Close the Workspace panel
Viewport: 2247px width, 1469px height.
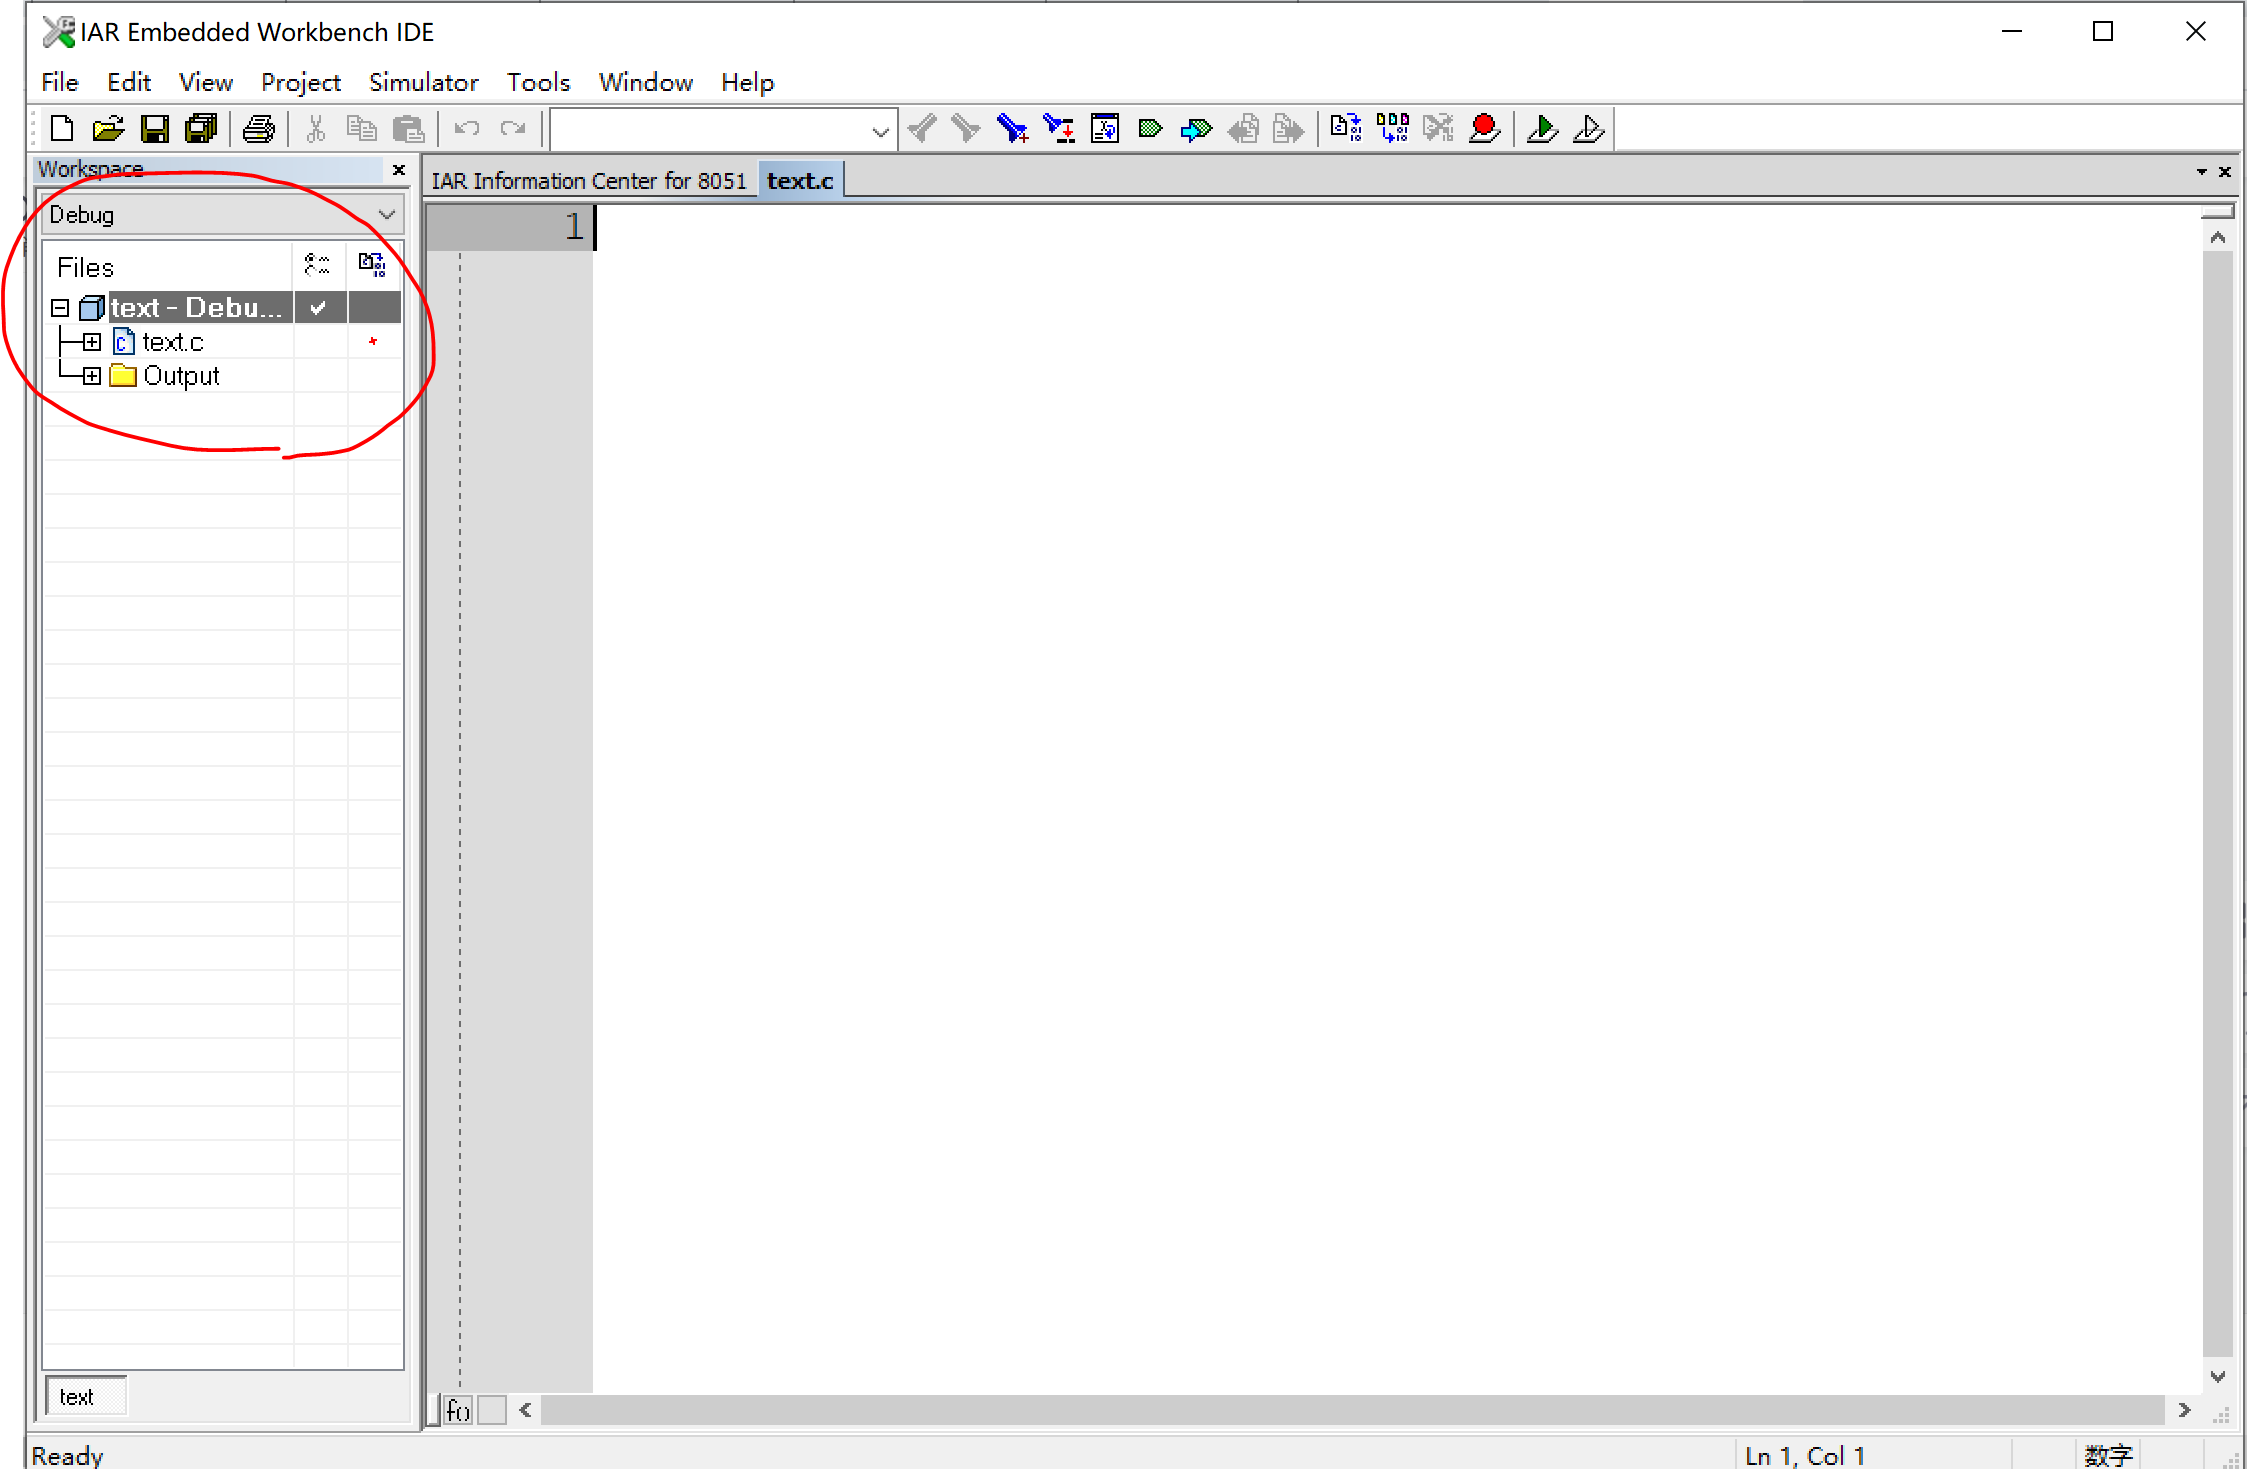[x=399, y=170]
